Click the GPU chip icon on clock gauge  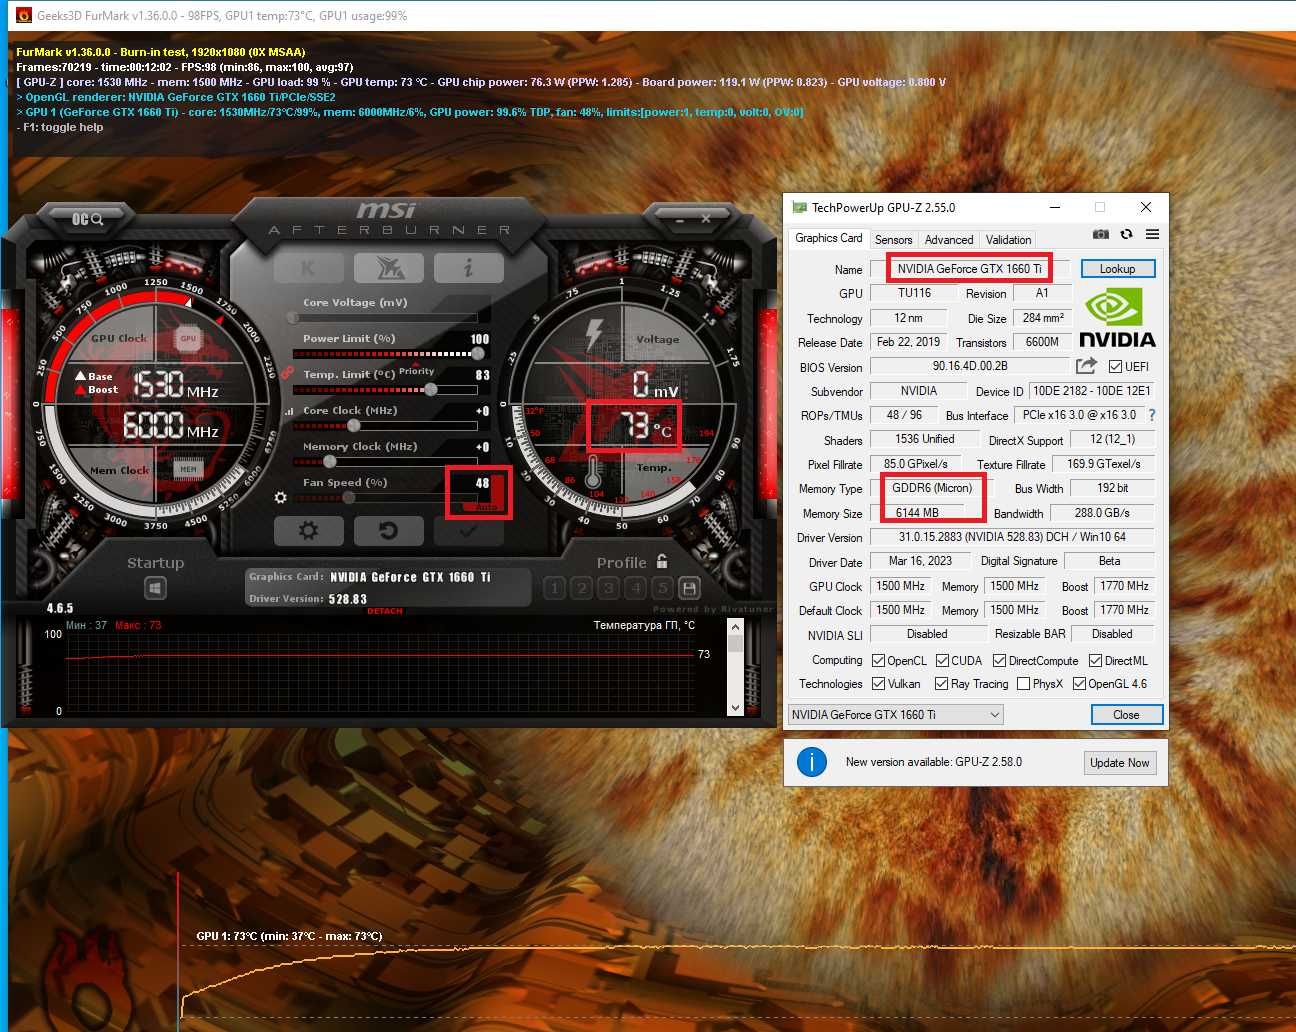[x=188, y=339]
